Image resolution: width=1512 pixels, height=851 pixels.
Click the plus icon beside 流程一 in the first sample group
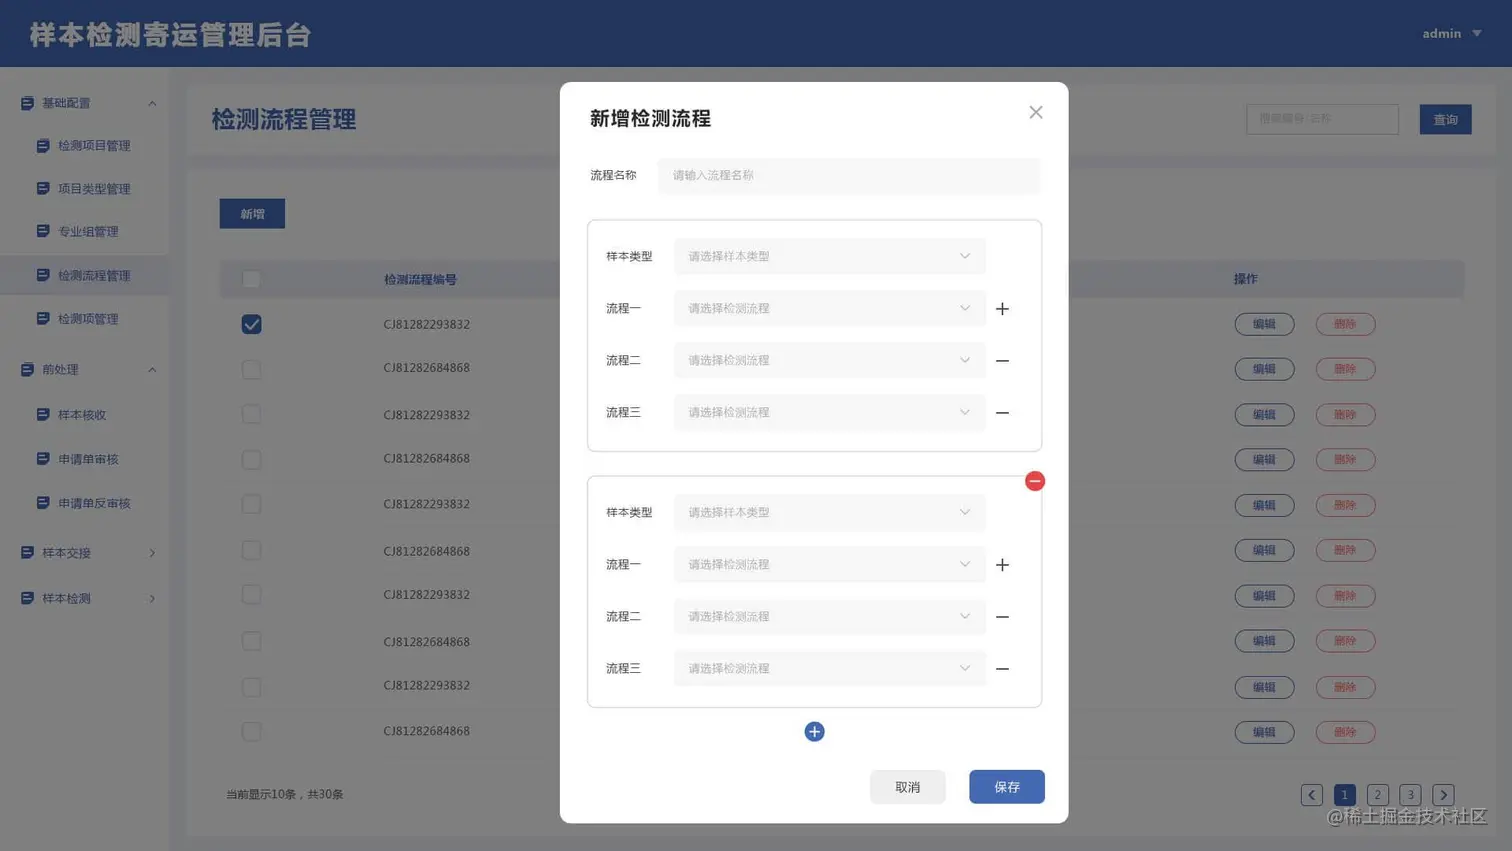[x=1002, y=309]
